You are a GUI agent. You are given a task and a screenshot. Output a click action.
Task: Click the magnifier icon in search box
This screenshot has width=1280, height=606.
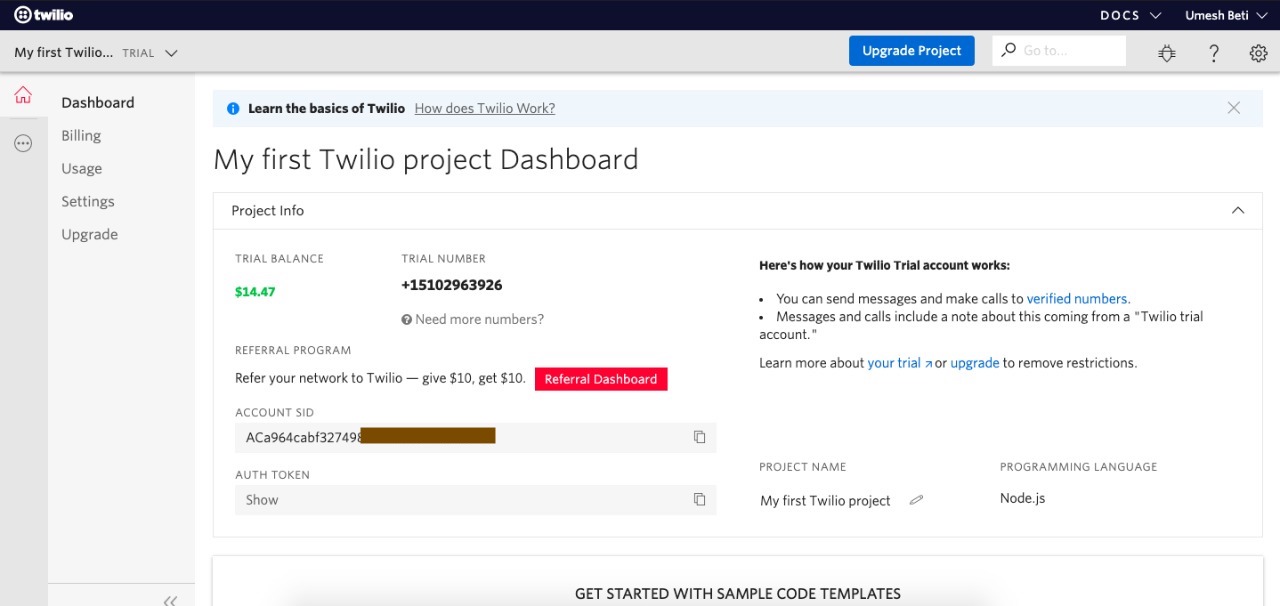pyautogui.click(x=1010, y=48)
